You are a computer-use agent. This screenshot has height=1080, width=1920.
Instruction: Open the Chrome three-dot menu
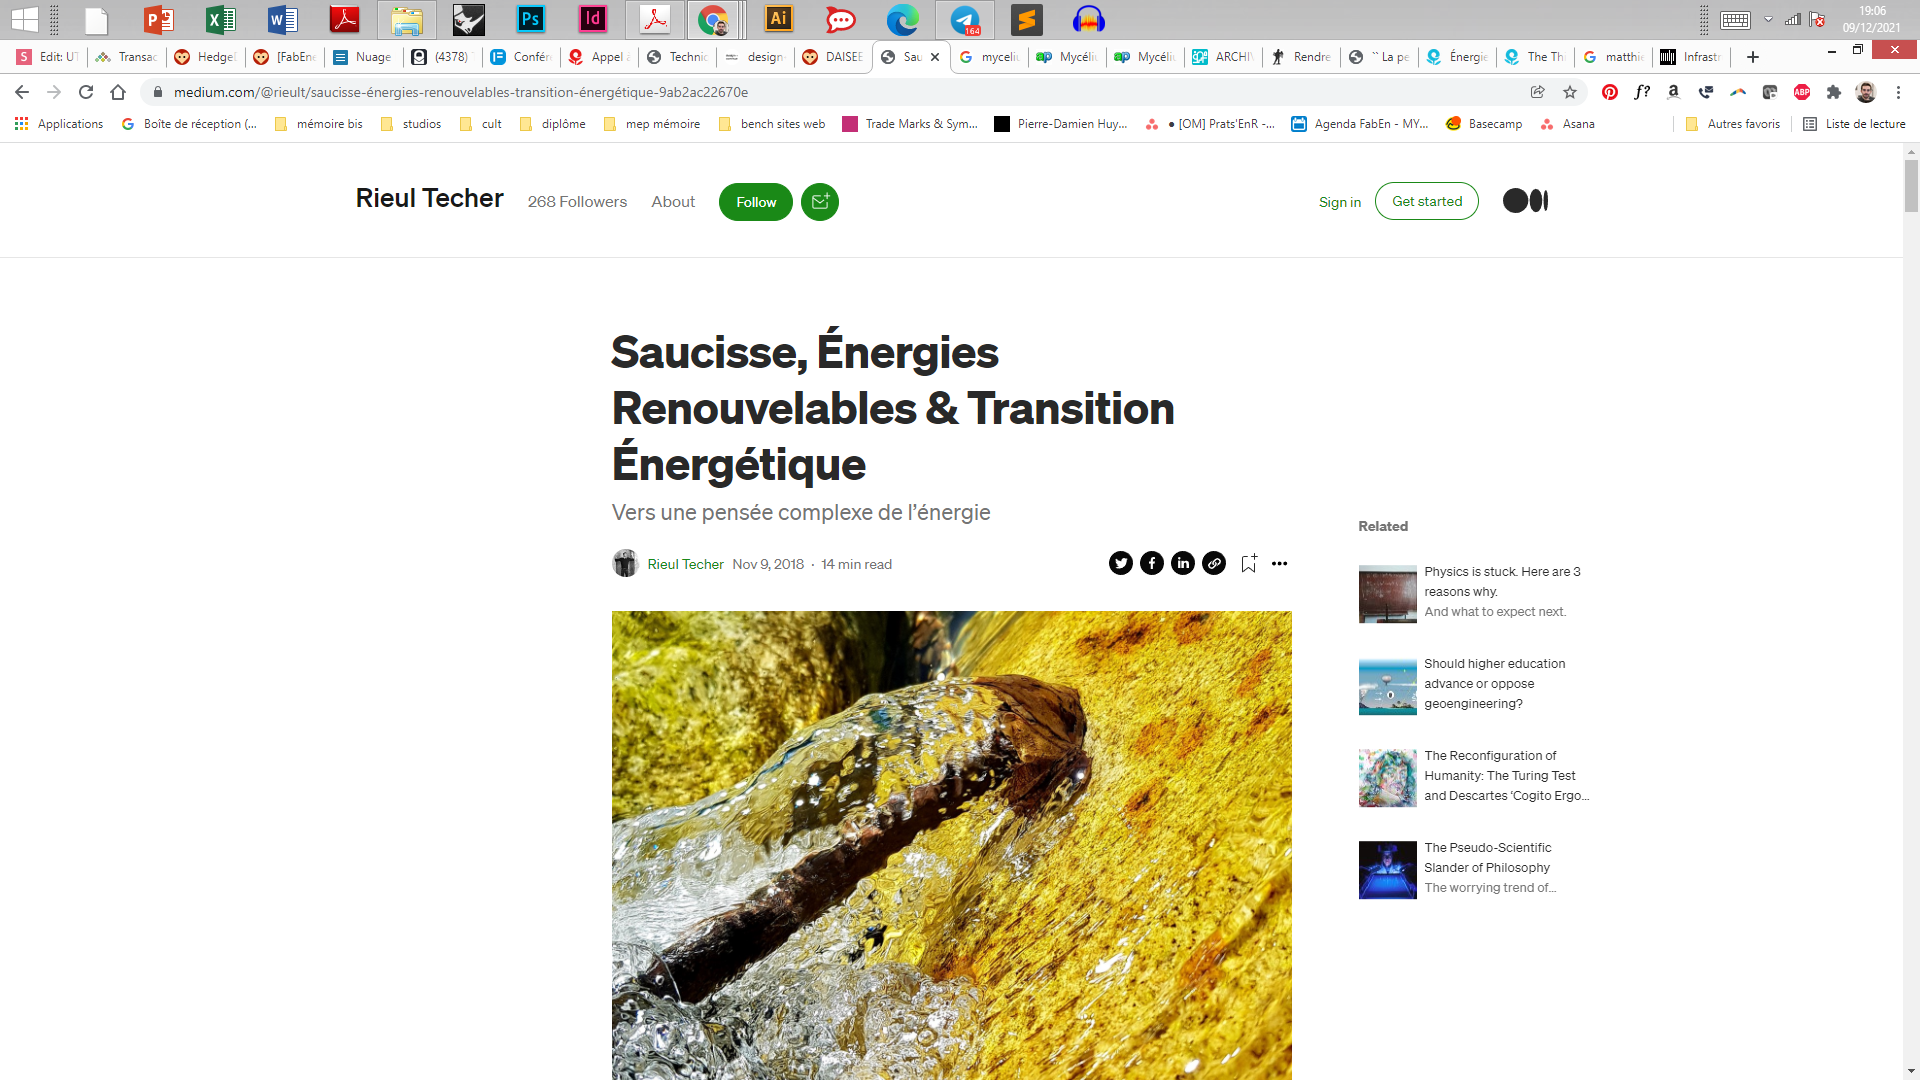click(x=1898, y=92)
